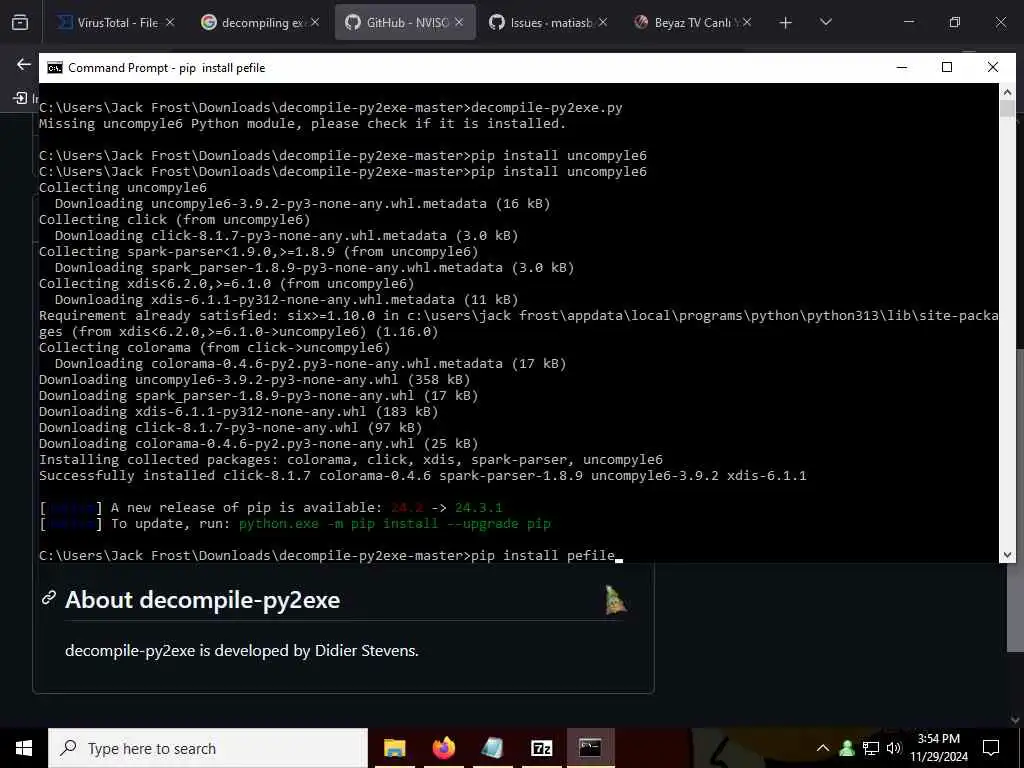
Task: Maximize the Command Prompt window
Action: point(947,67)
